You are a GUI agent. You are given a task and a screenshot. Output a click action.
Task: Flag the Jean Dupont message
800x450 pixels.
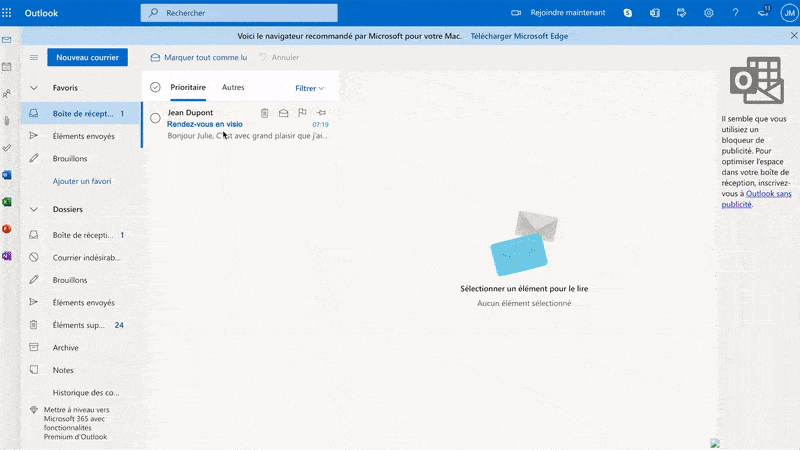[x=302, y=113]
